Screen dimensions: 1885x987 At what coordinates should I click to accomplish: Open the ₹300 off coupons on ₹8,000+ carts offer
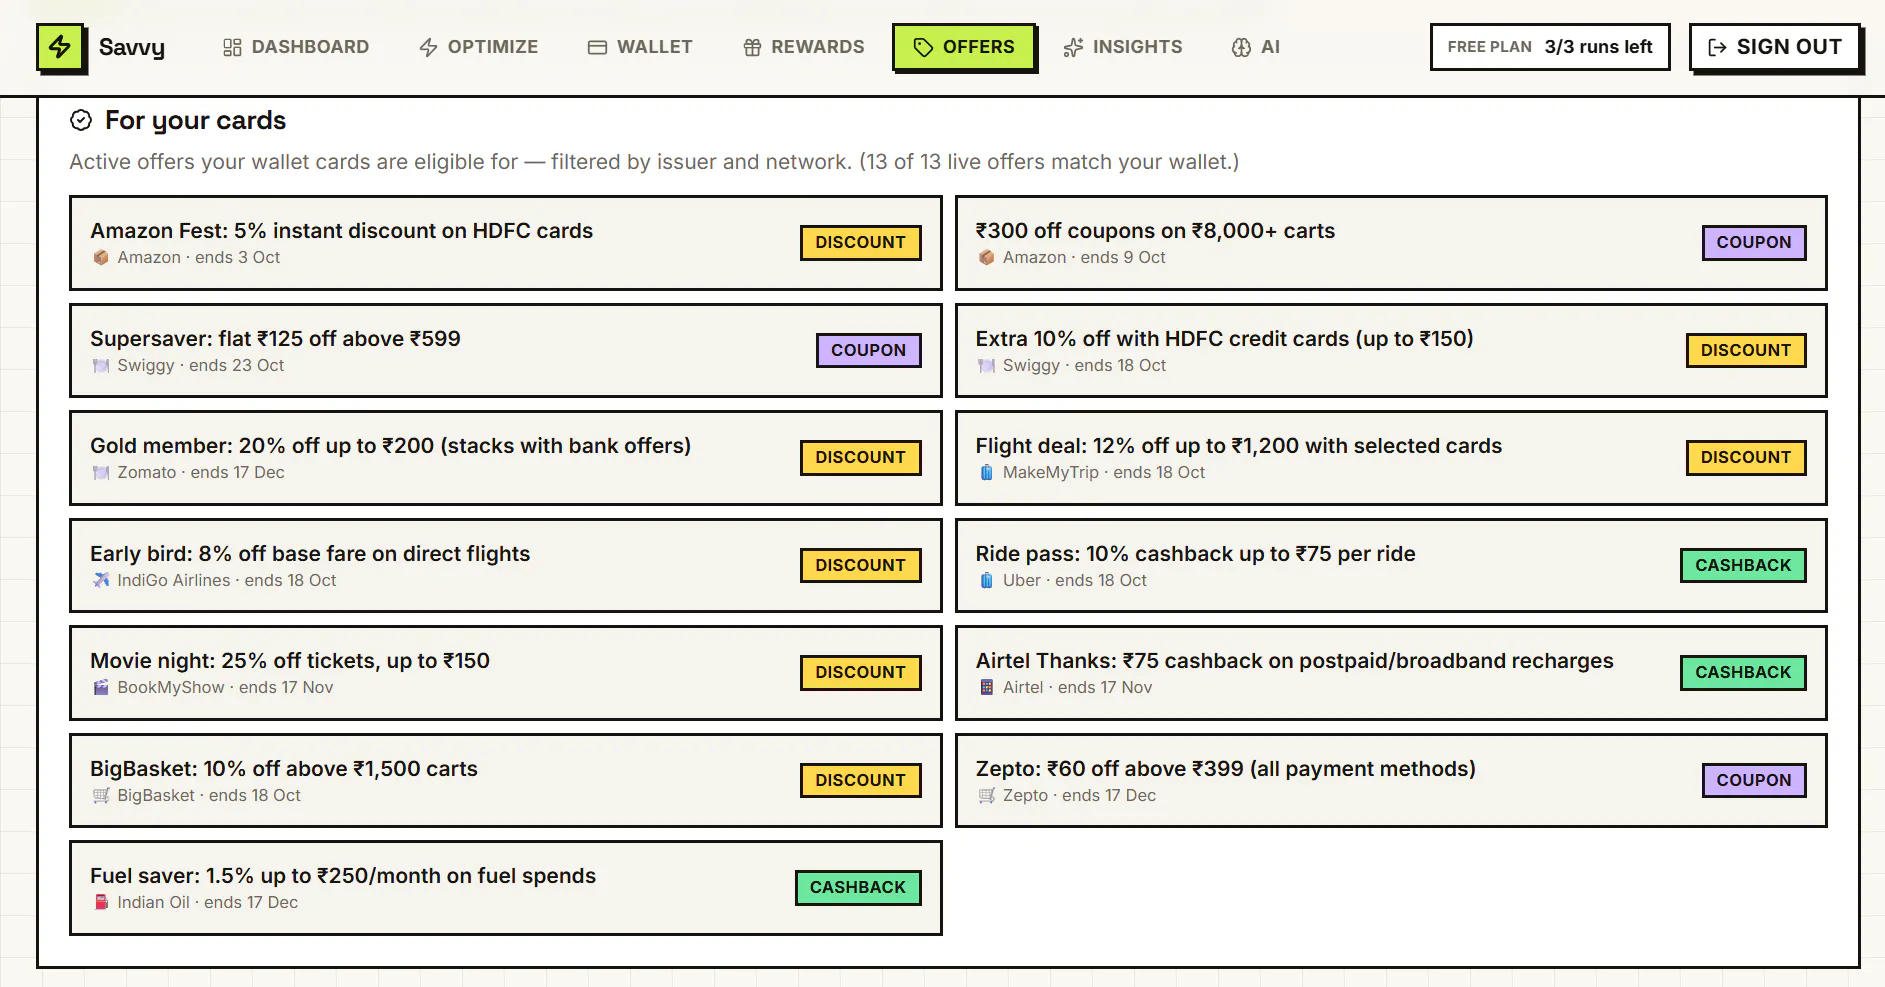[1391, 243]
